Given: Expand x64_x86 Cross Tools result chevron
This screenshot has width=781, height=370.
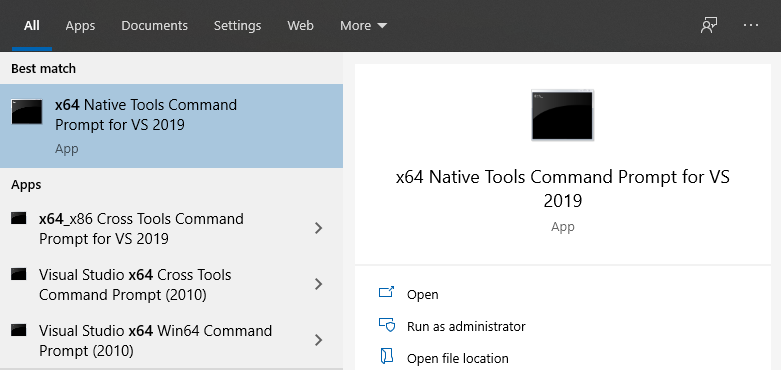Looking at the screenshot, I should pos(319,228).
